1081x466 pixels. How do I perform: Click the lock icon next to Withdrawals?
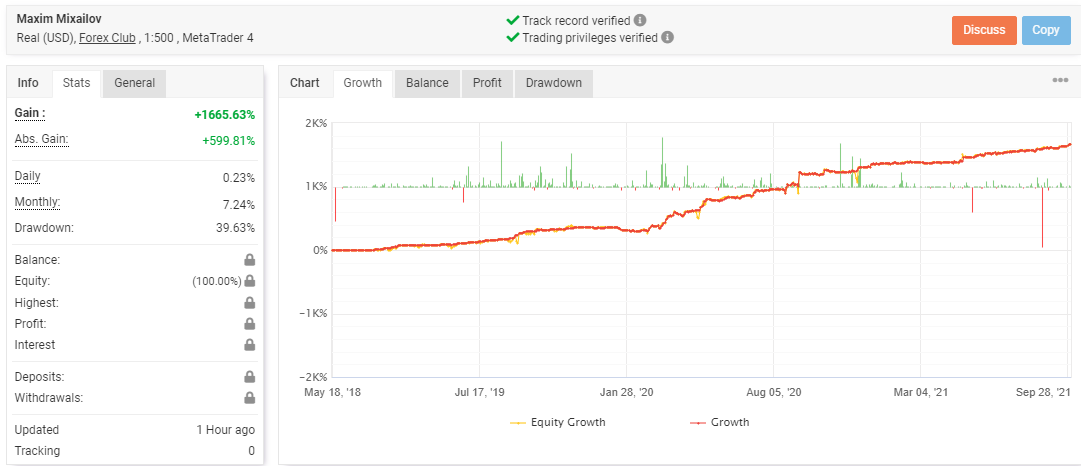[x=249, y=398]
